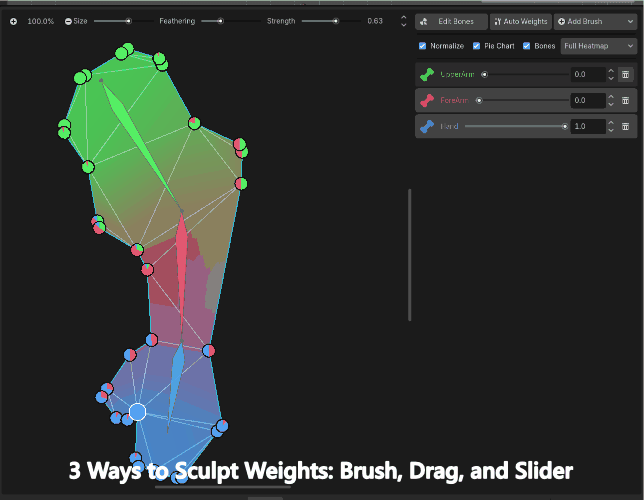Image resolution: width=644 pixels, height=500 pixels.
Task: Click the zoom out minus icon
Action: tap(68, 21)
